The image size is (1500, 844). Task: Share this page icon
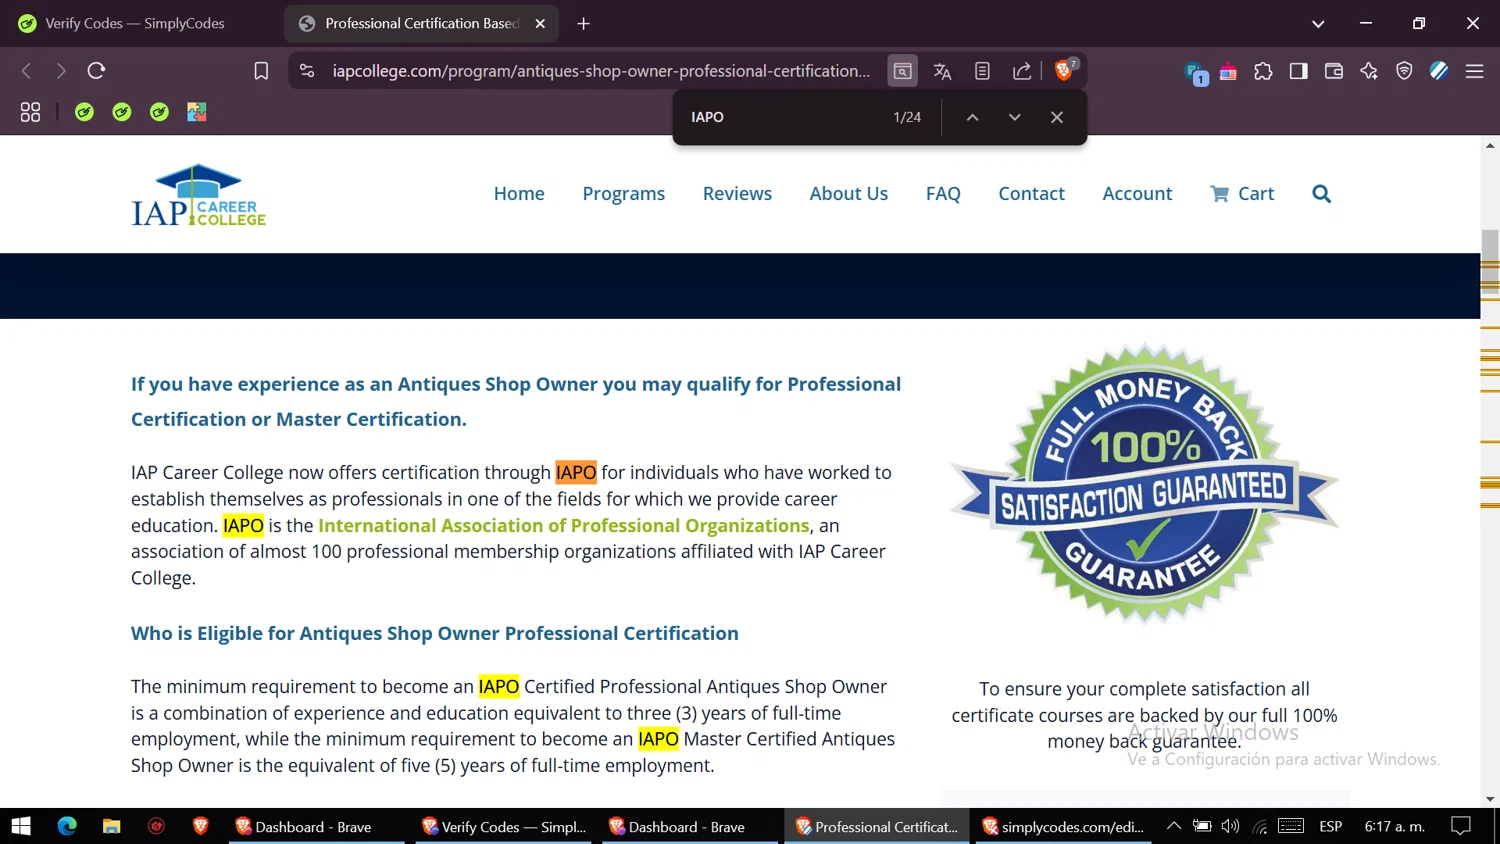[x=1022, y=71]
